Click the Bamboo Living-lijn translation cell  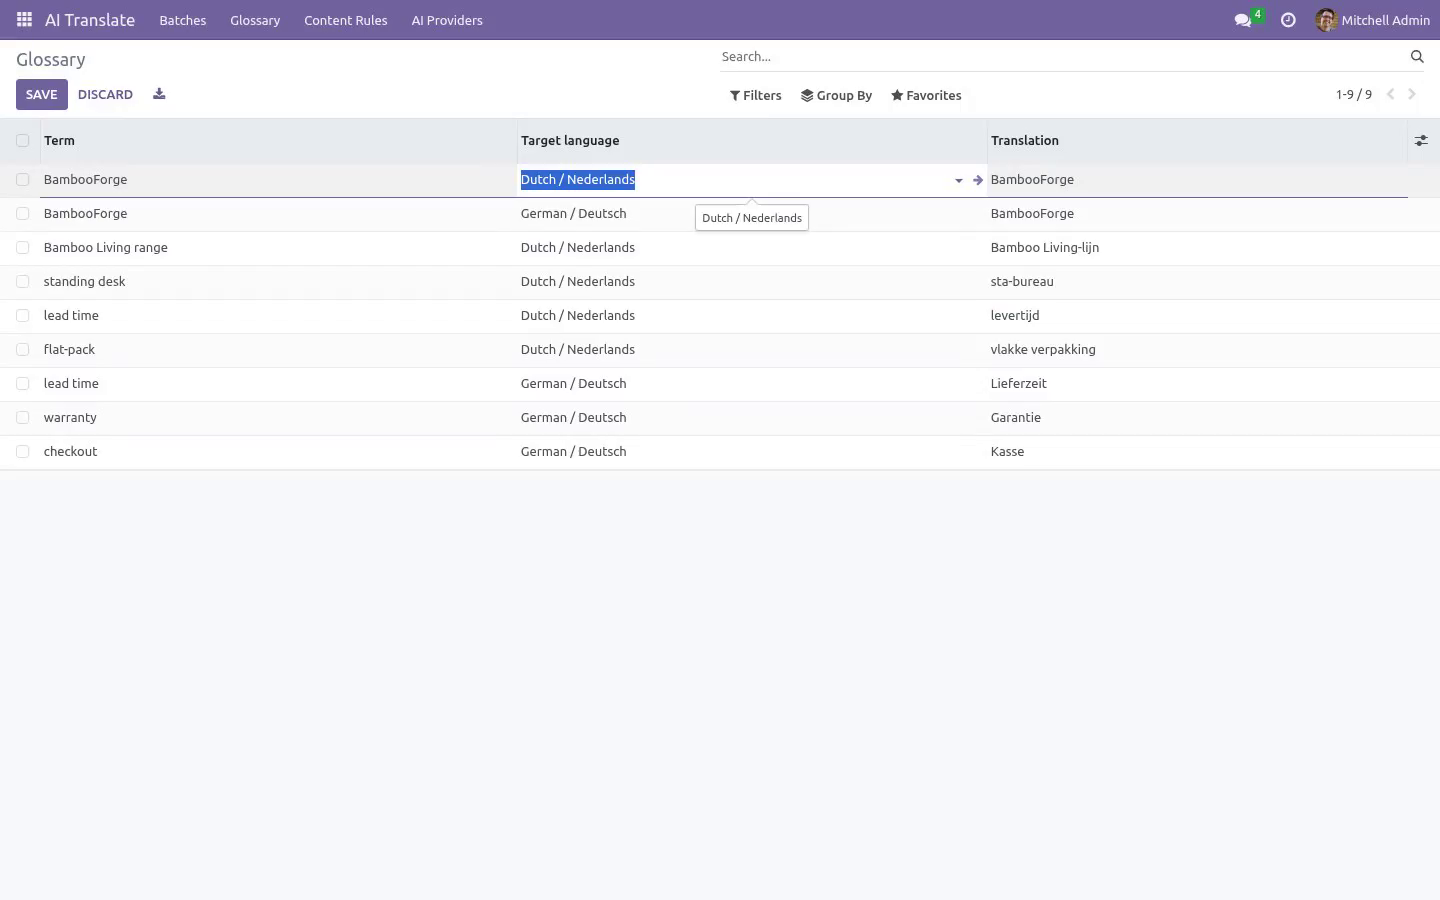point(1196,248)
